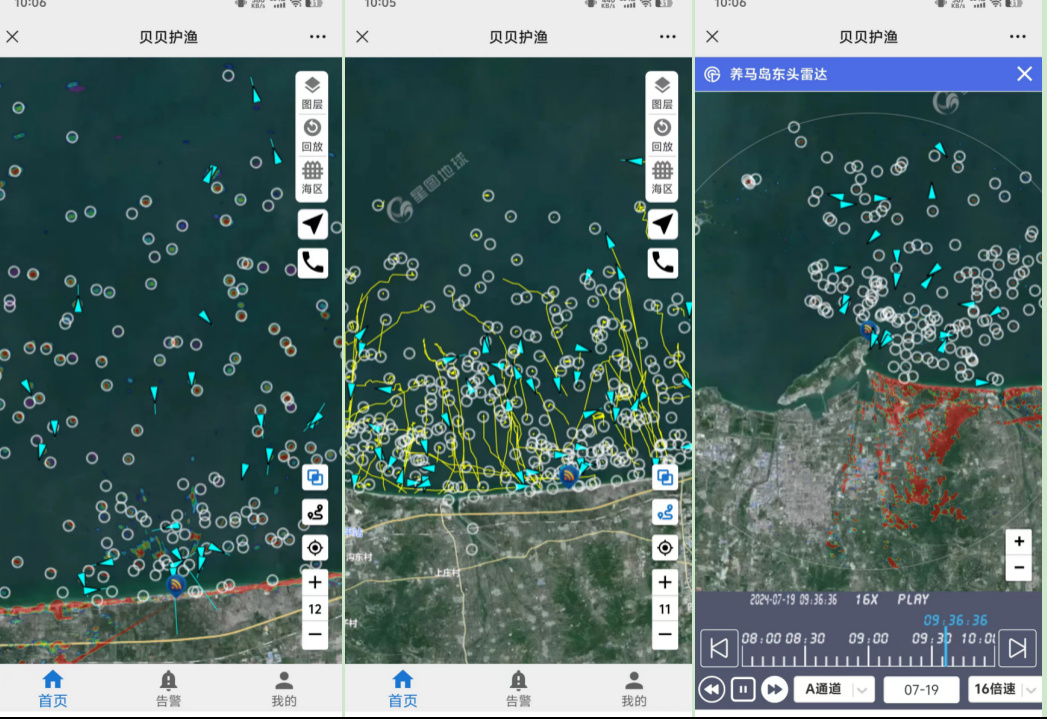Pause the radar playback
1047x719 pixels.
coord(743,689)
